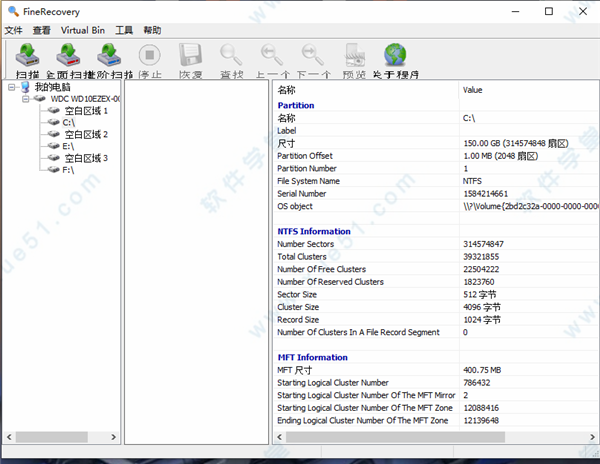The height and width of the screenshot is (464, 600).
Task: Open the Virtual Bin menu
Action: point(82,31)
